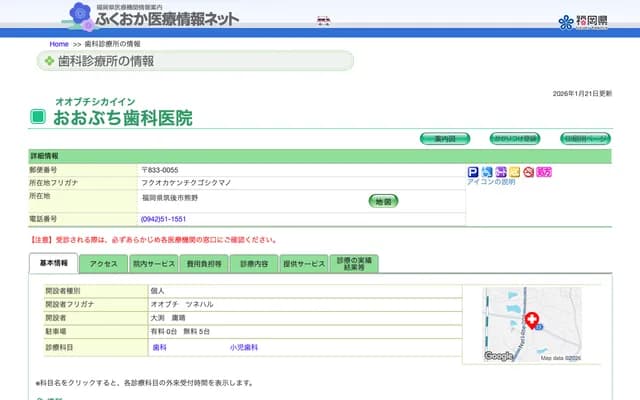Viewport: 640px width, 400px height.
Task: Go to Home breadcrumb link
Action: click(59, 44)
